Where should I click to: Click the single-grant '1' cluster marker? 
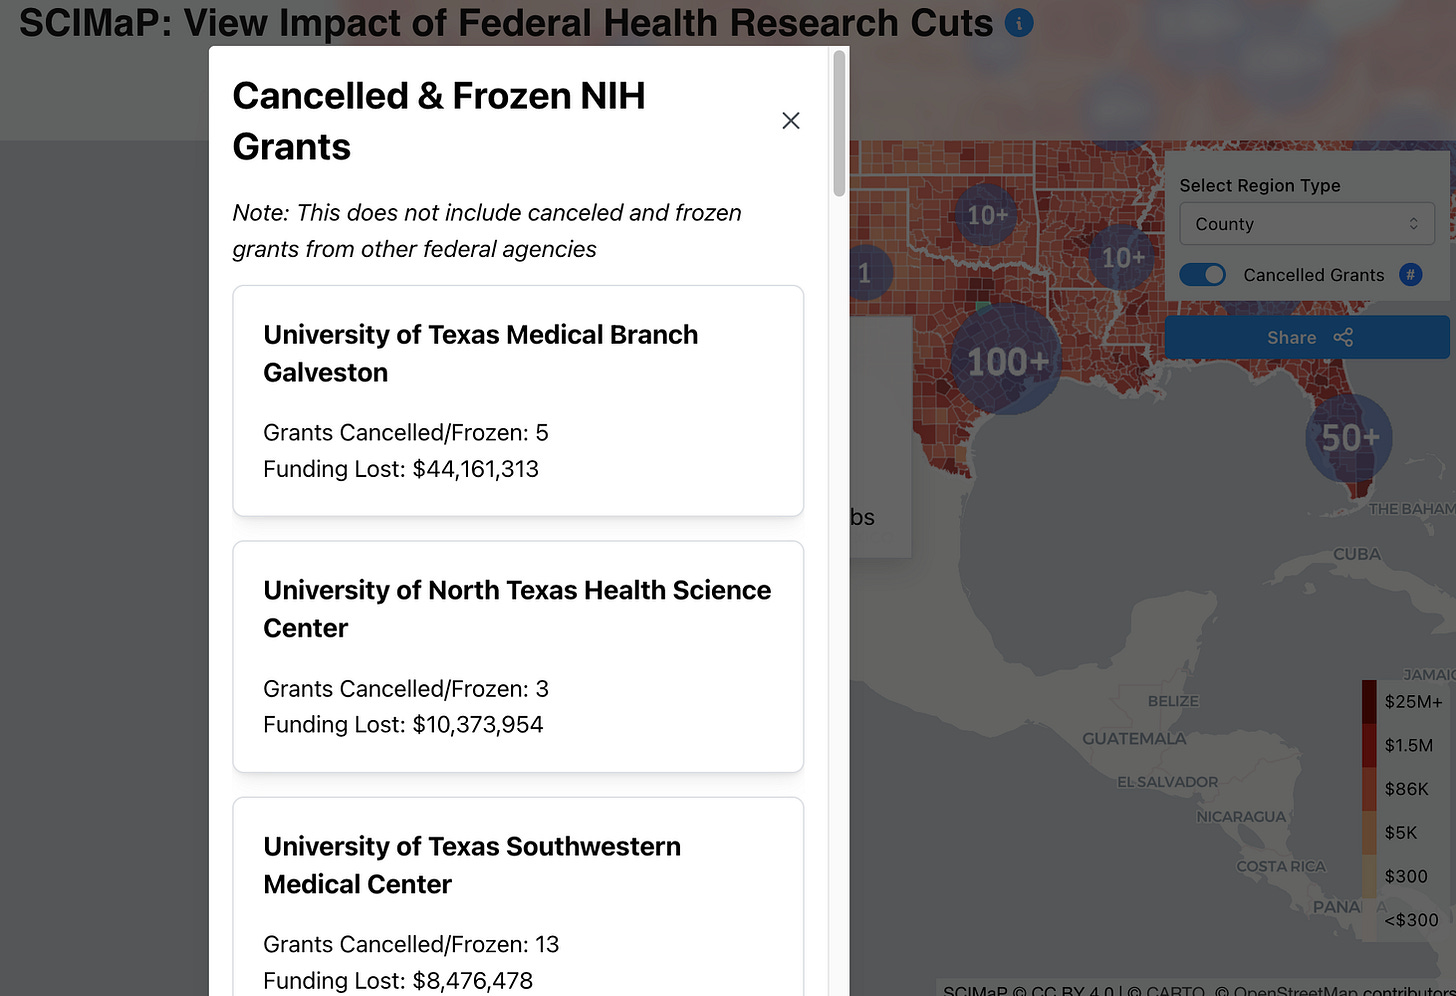pyautogui.click(x=867, y=271)
